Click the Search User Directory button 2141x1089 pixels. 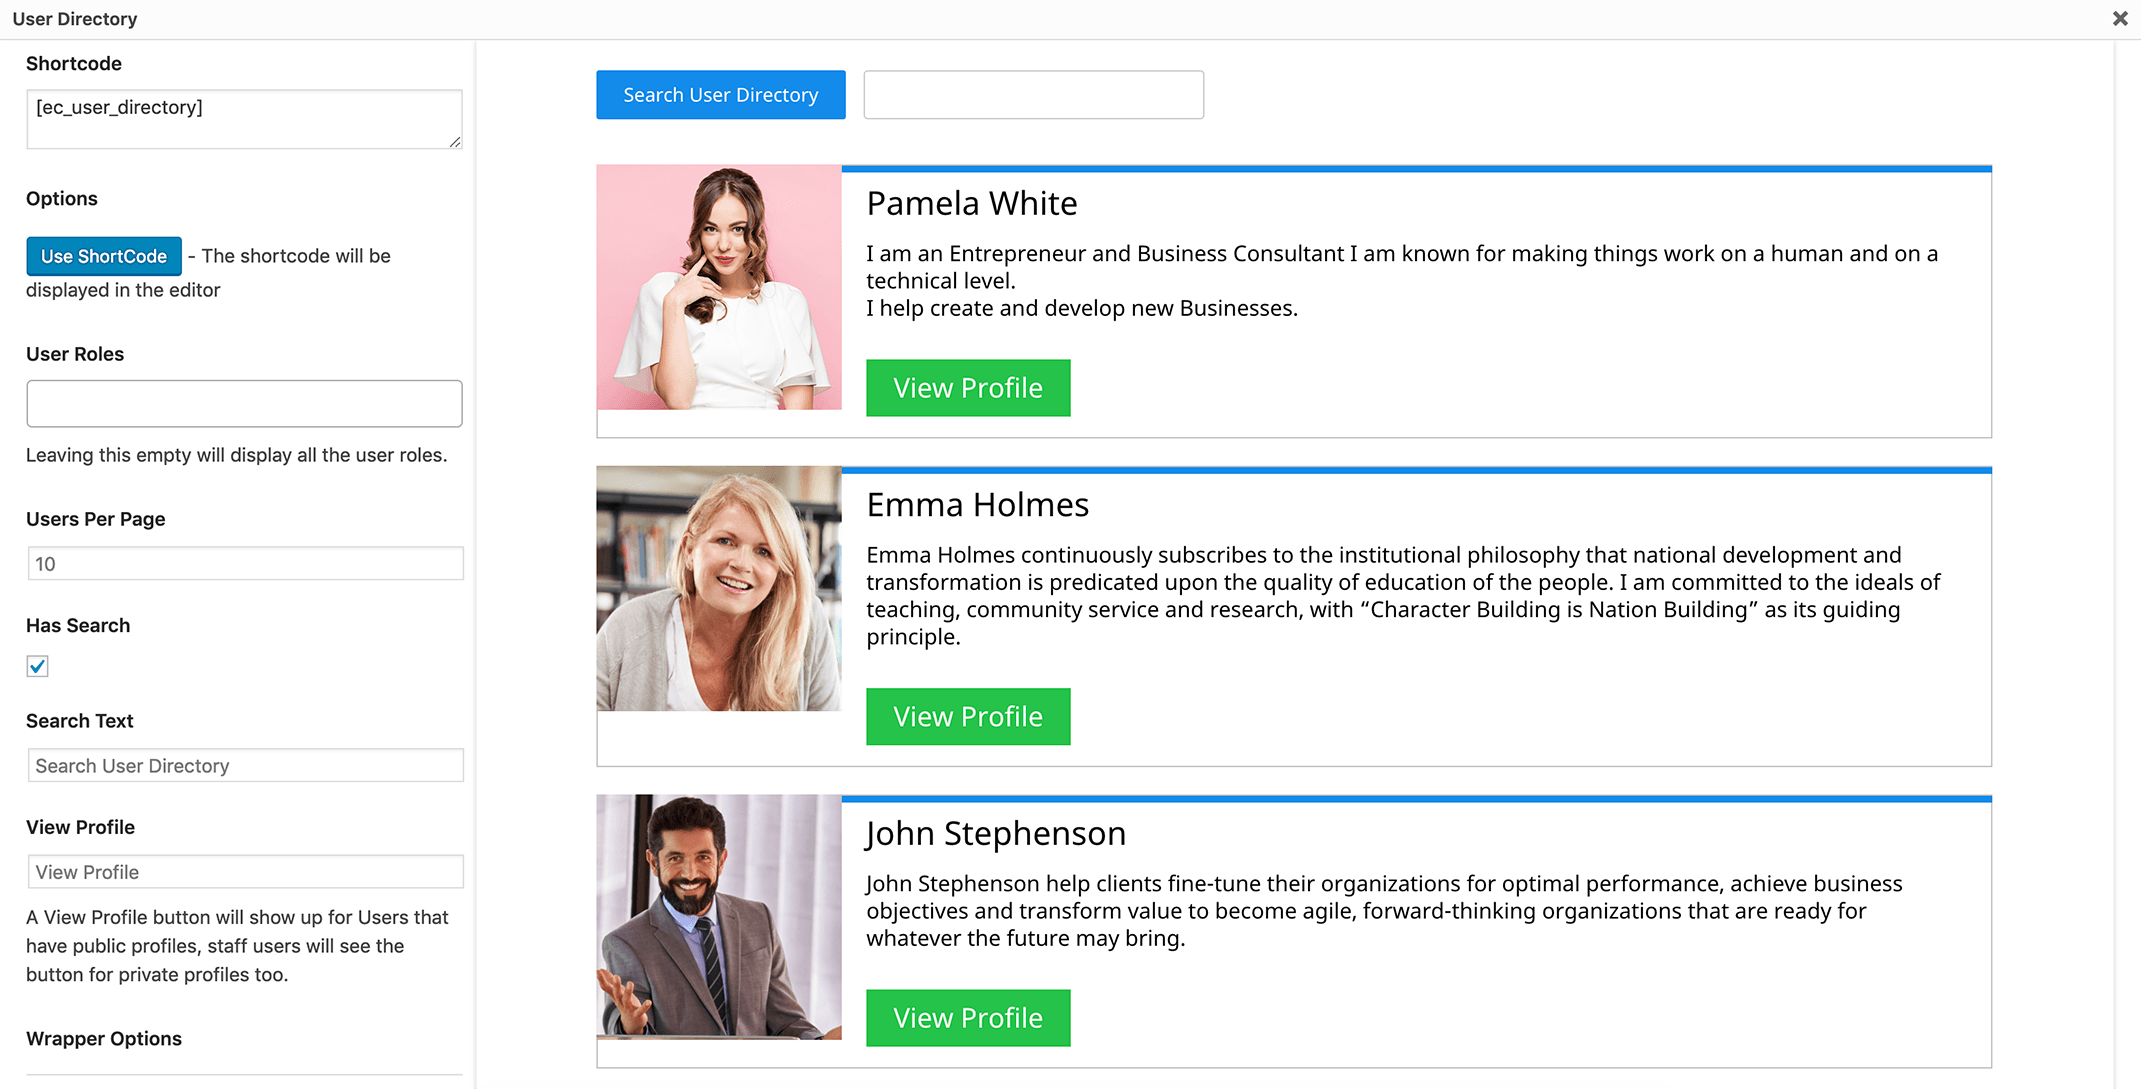(x=720, y=95)
